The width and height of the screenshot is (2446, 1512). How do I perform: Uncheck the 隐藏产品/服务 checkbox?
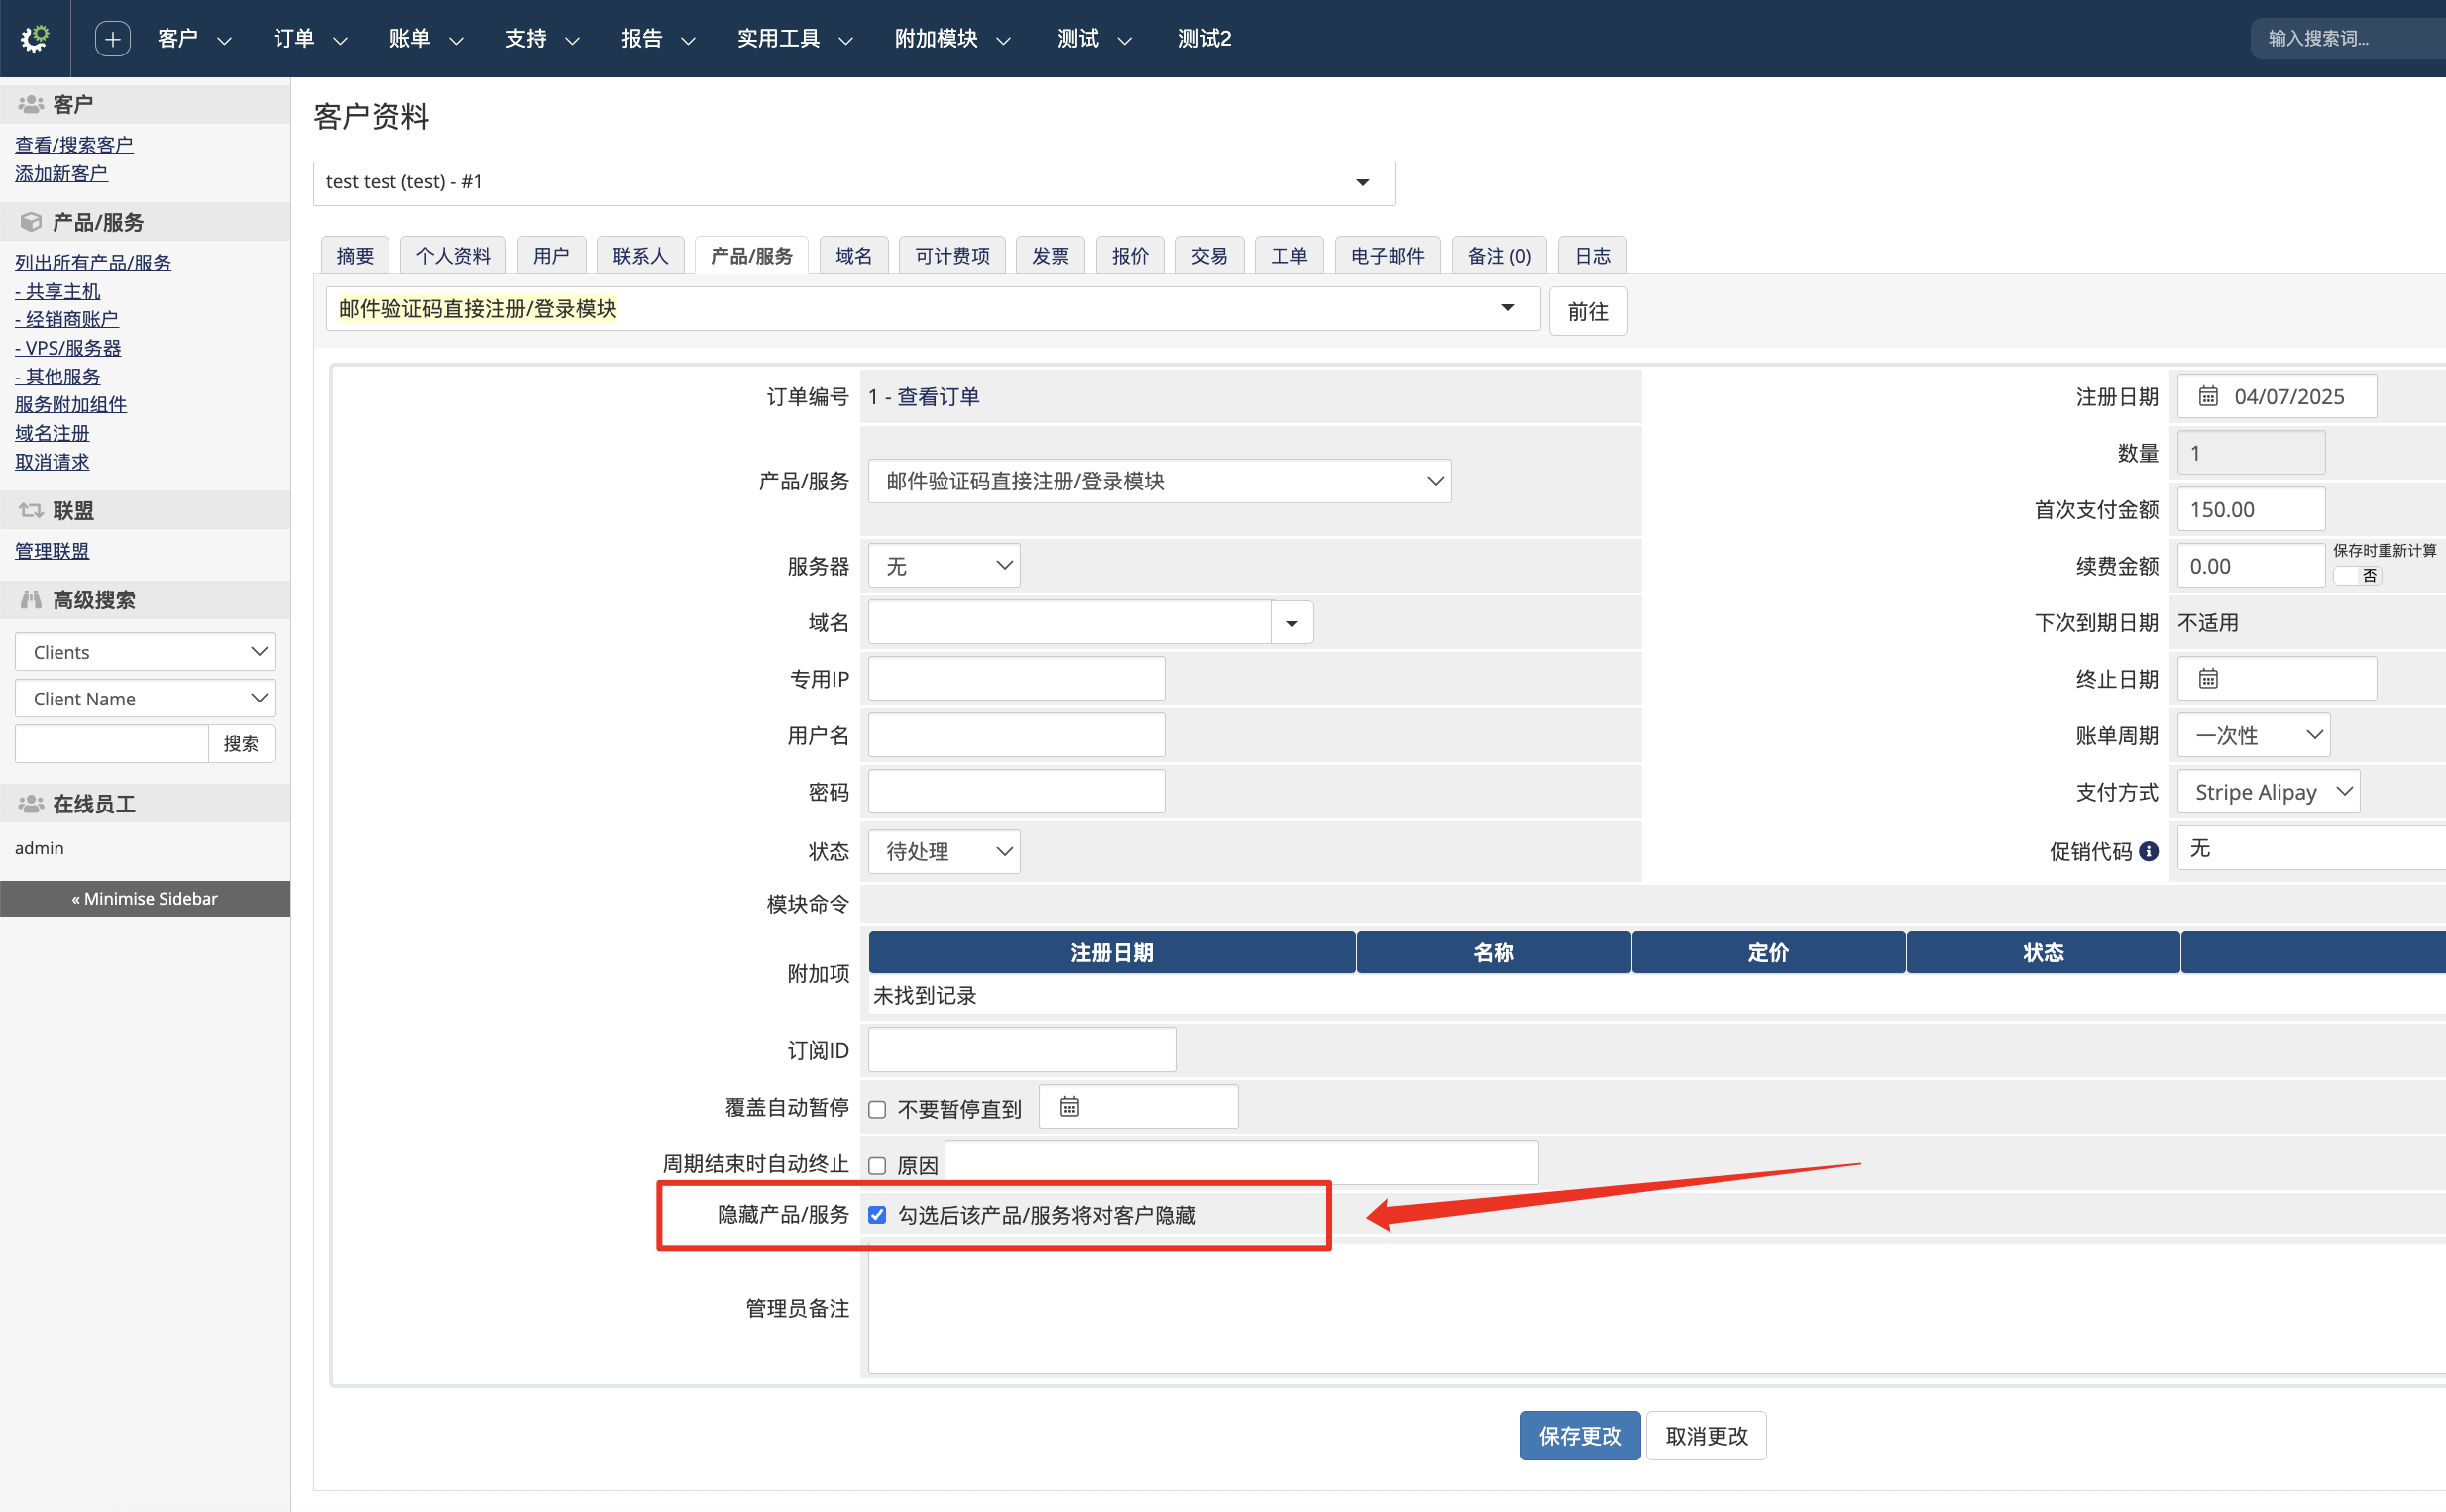pyautogui.click(x=877, y=1214)
